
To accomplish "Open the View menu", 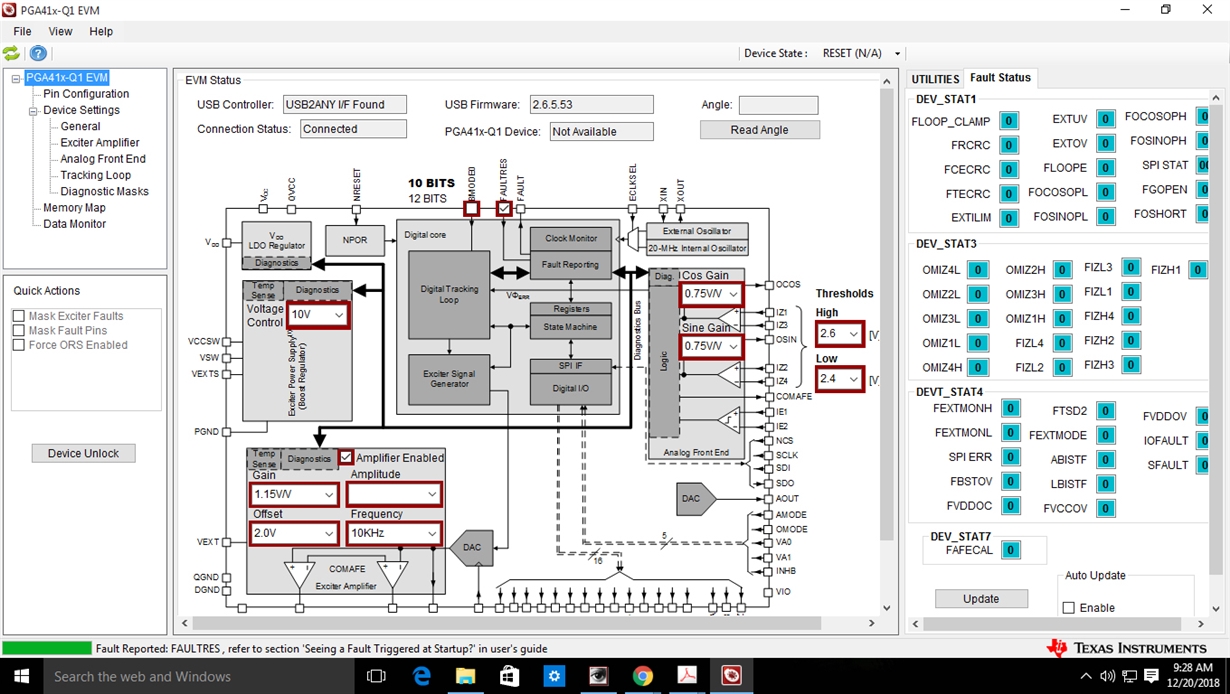I will pos(60,31).
